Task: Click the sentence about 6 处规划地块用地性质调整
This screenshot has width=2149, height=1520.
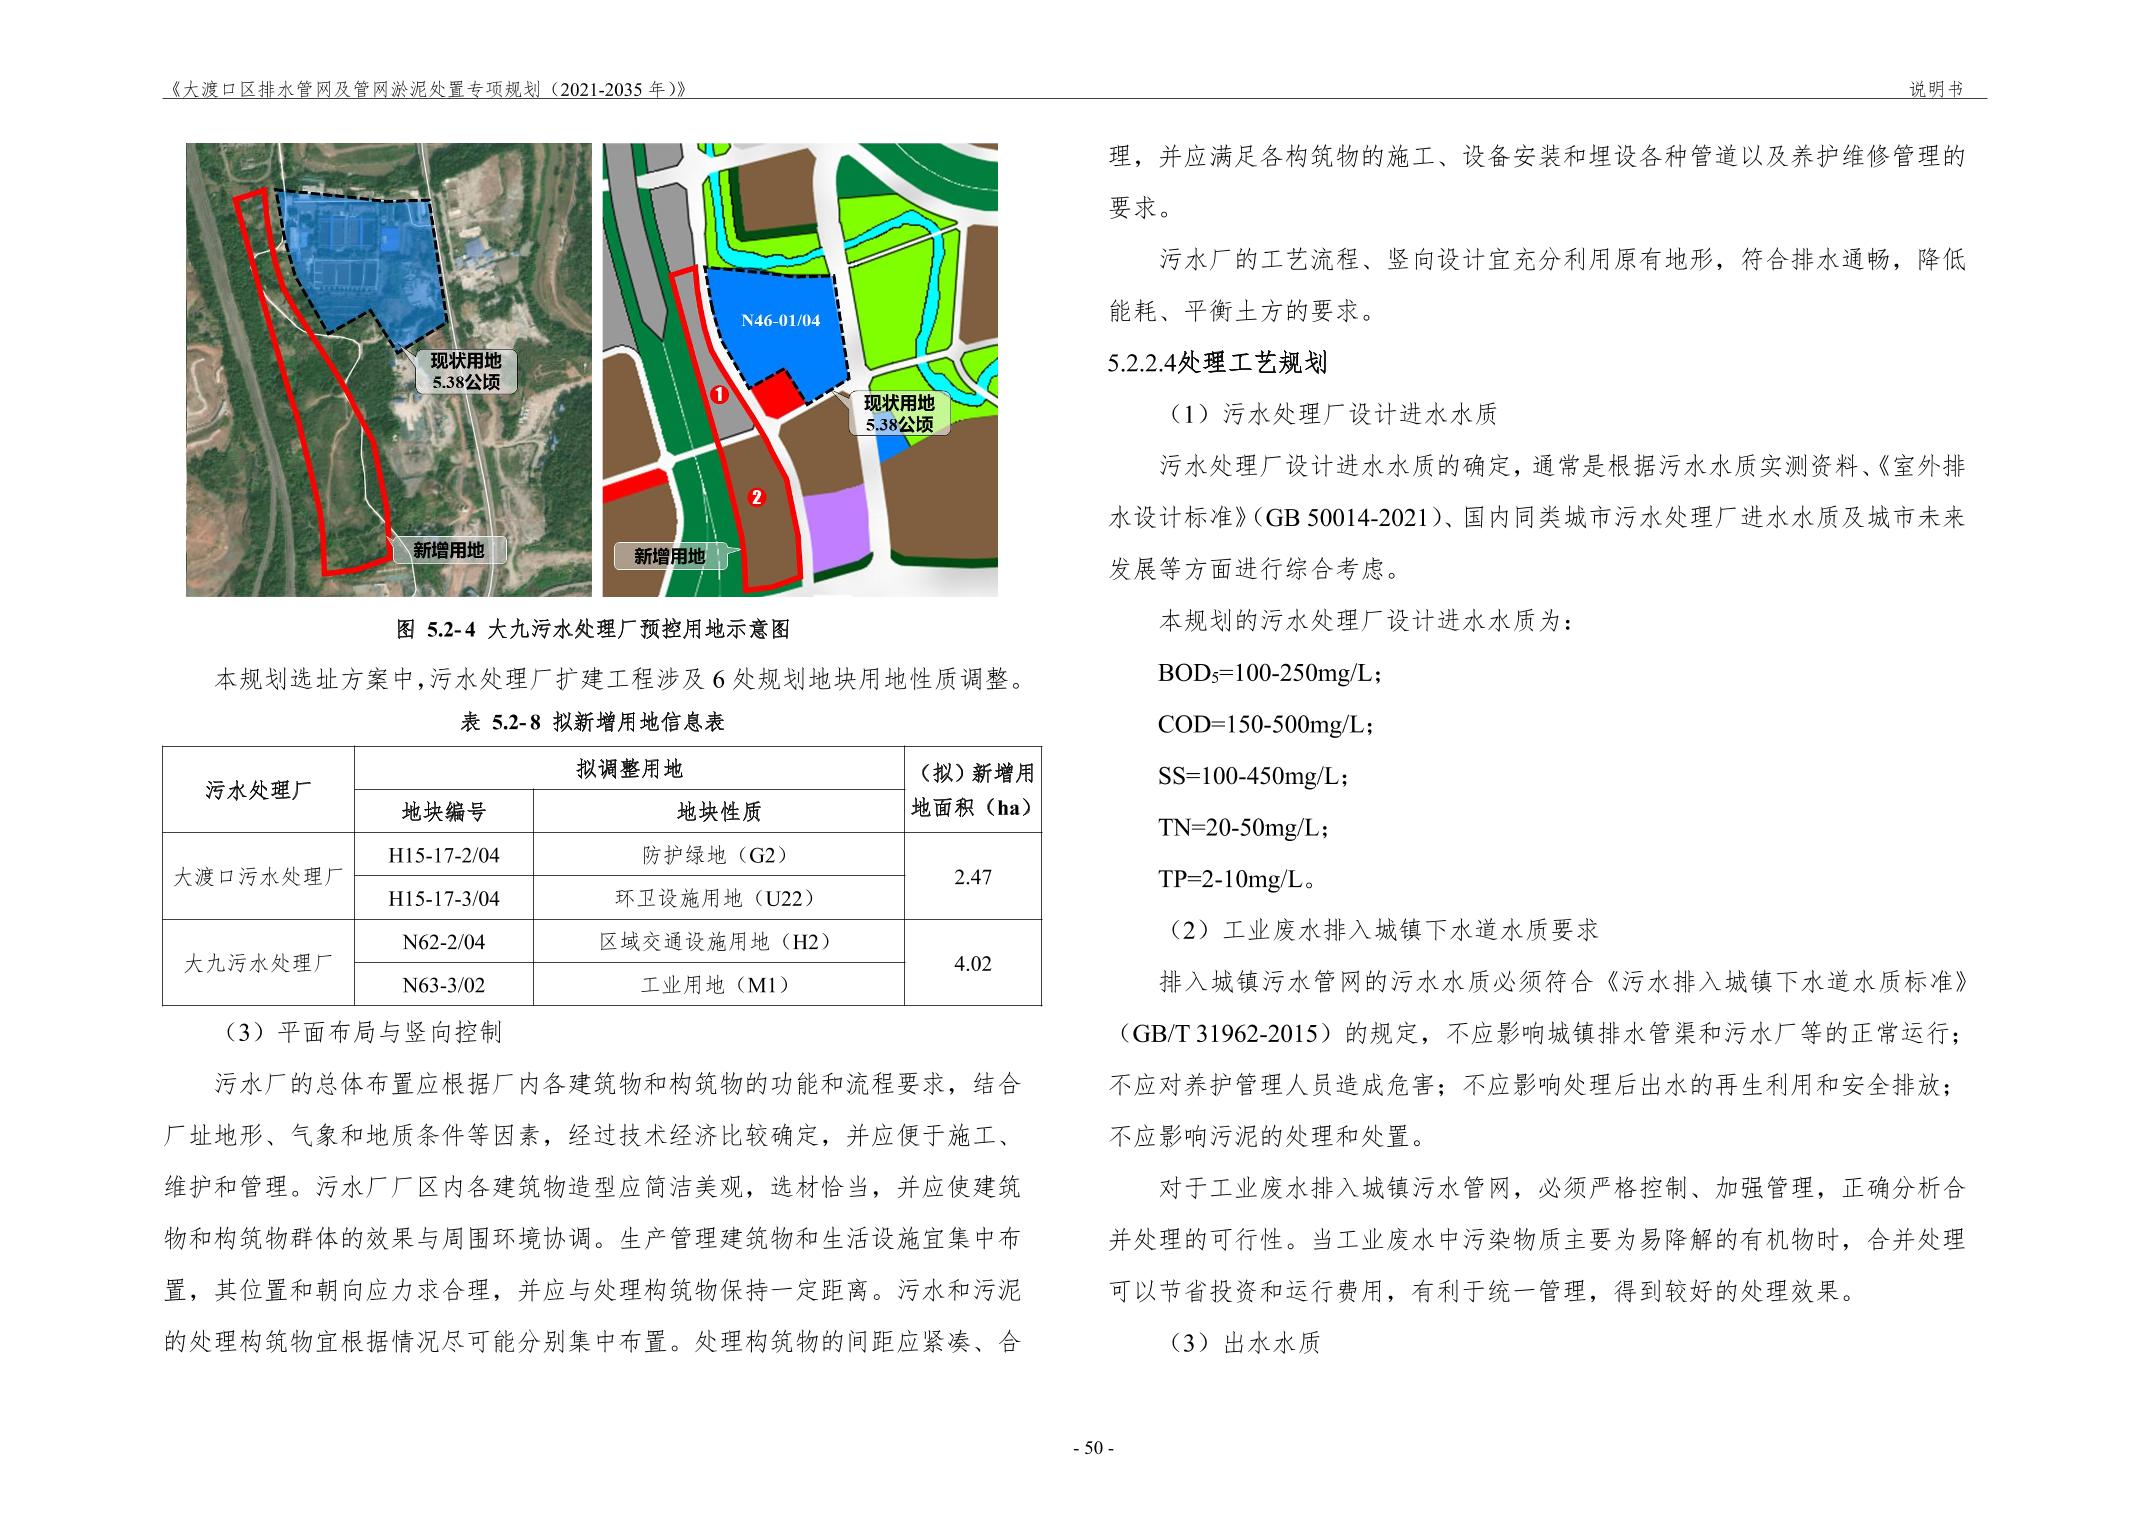Action: (620, 681)
